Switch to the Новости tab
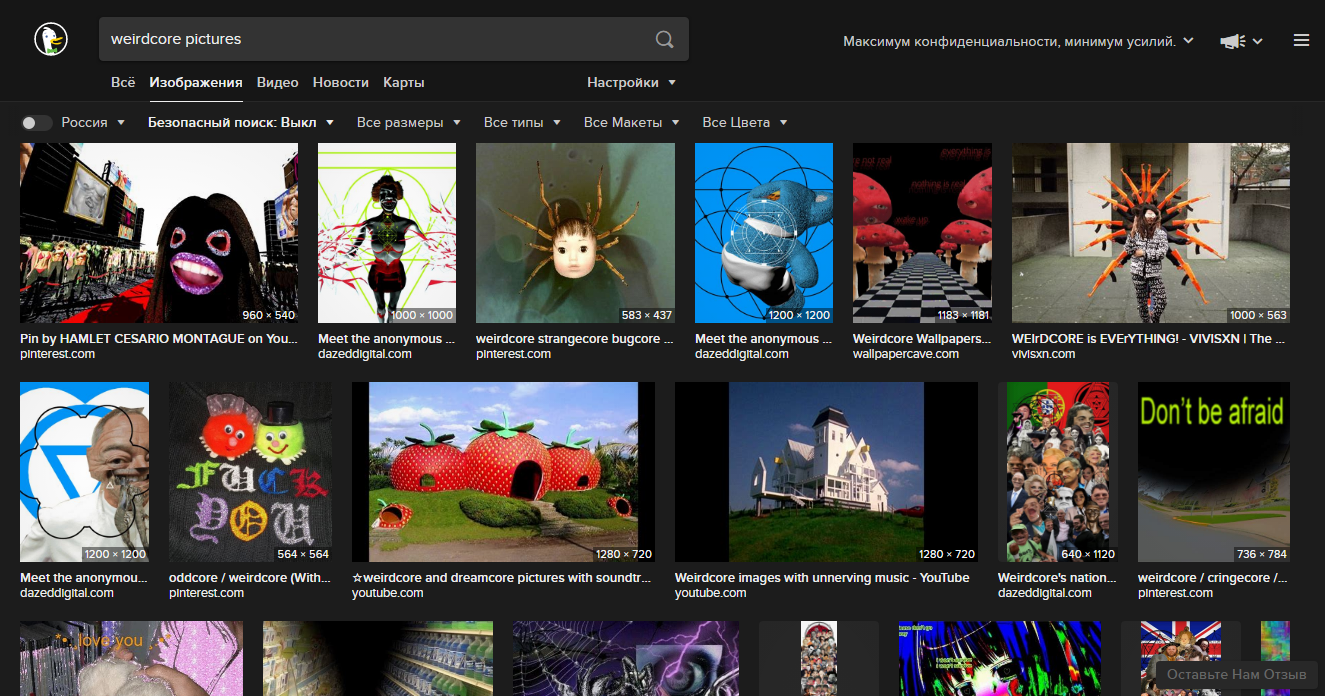The image size is (1325, 696). point(340,82)
